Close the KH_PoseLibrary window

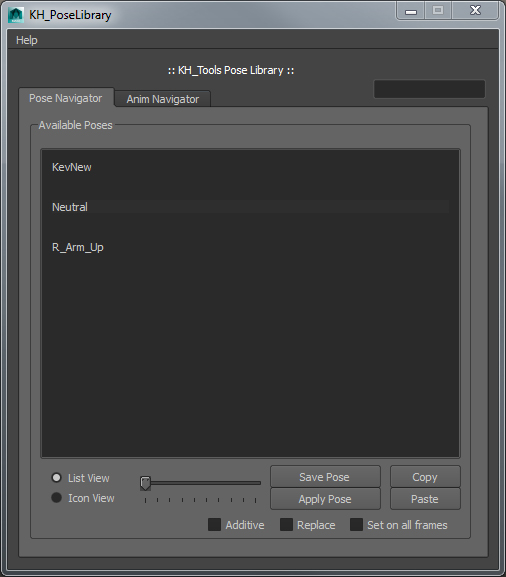475,10
